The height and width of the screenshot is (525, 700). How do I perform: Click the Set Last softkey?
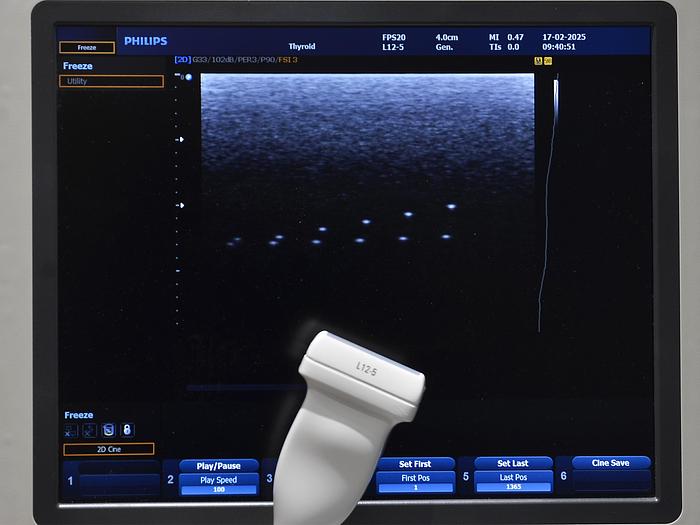coord(513,463)
